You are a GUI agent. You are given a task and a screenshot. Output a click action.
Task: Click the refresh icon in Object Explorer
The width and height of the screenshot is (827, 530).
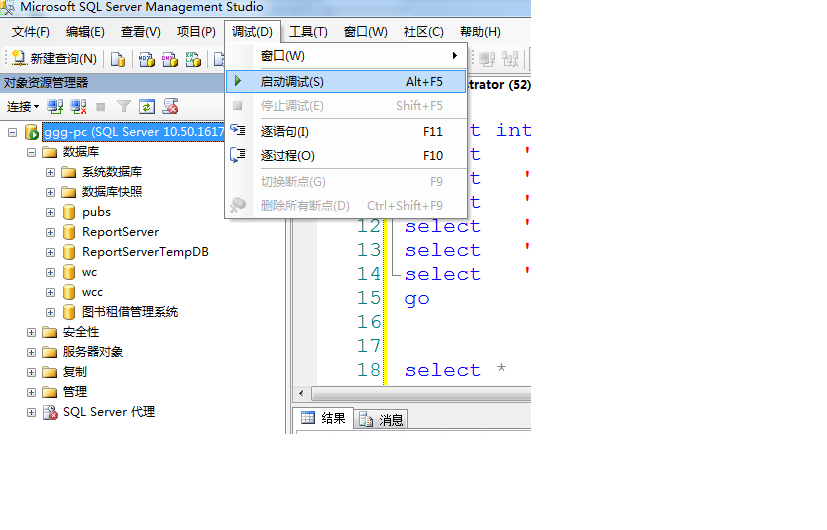[147, 107]
